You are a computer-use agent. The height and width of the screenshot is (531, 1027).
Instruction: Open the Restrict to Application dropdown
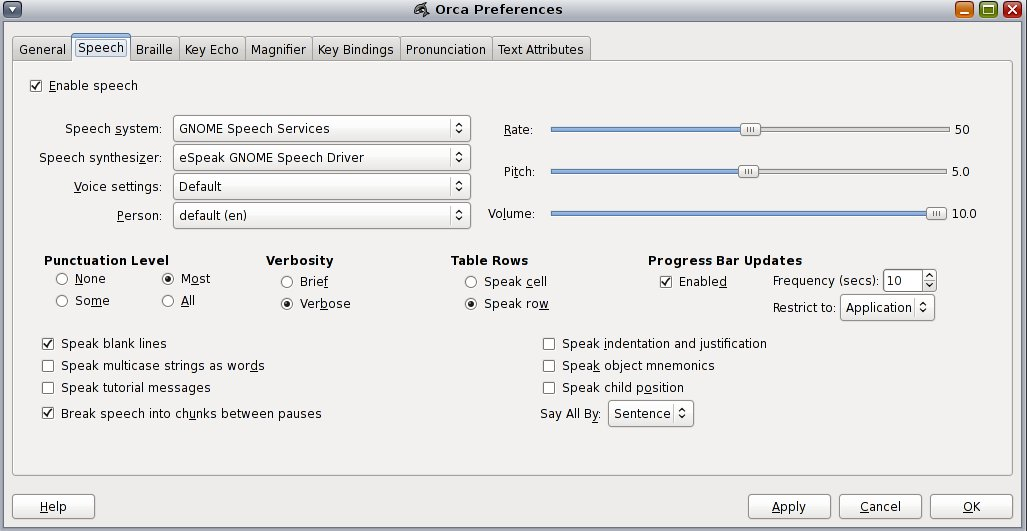pos(887,308)
